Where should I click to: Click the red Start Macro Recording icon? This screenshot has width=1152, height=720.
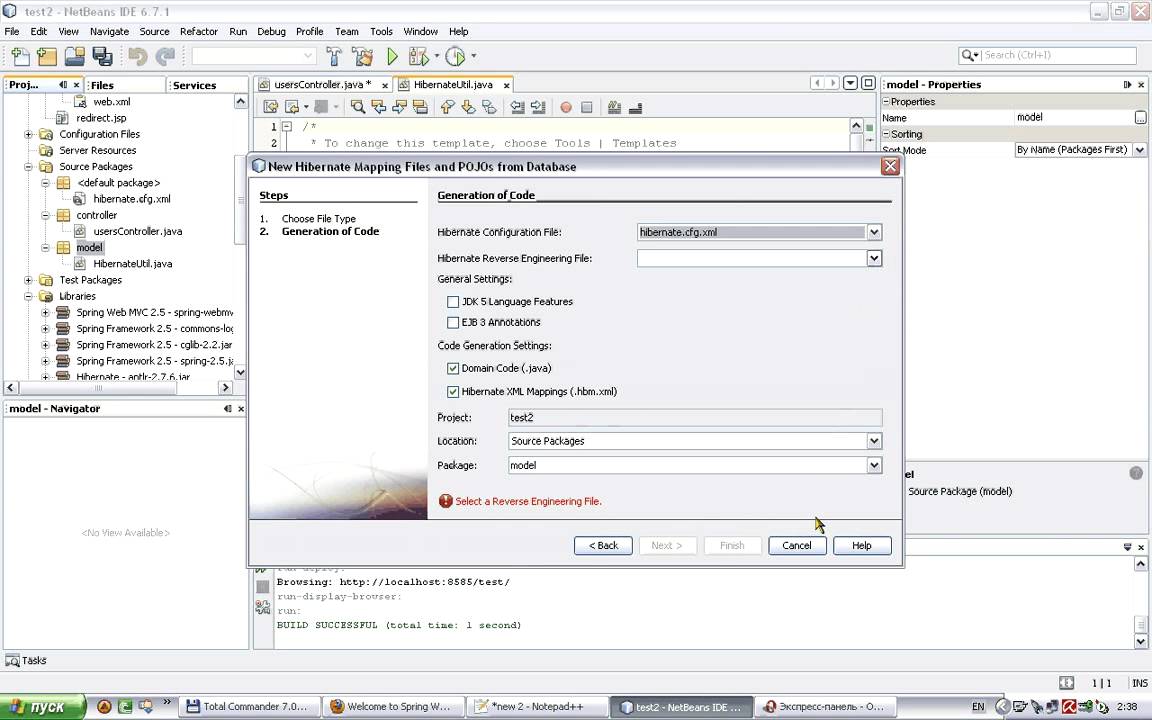[566, 107]
